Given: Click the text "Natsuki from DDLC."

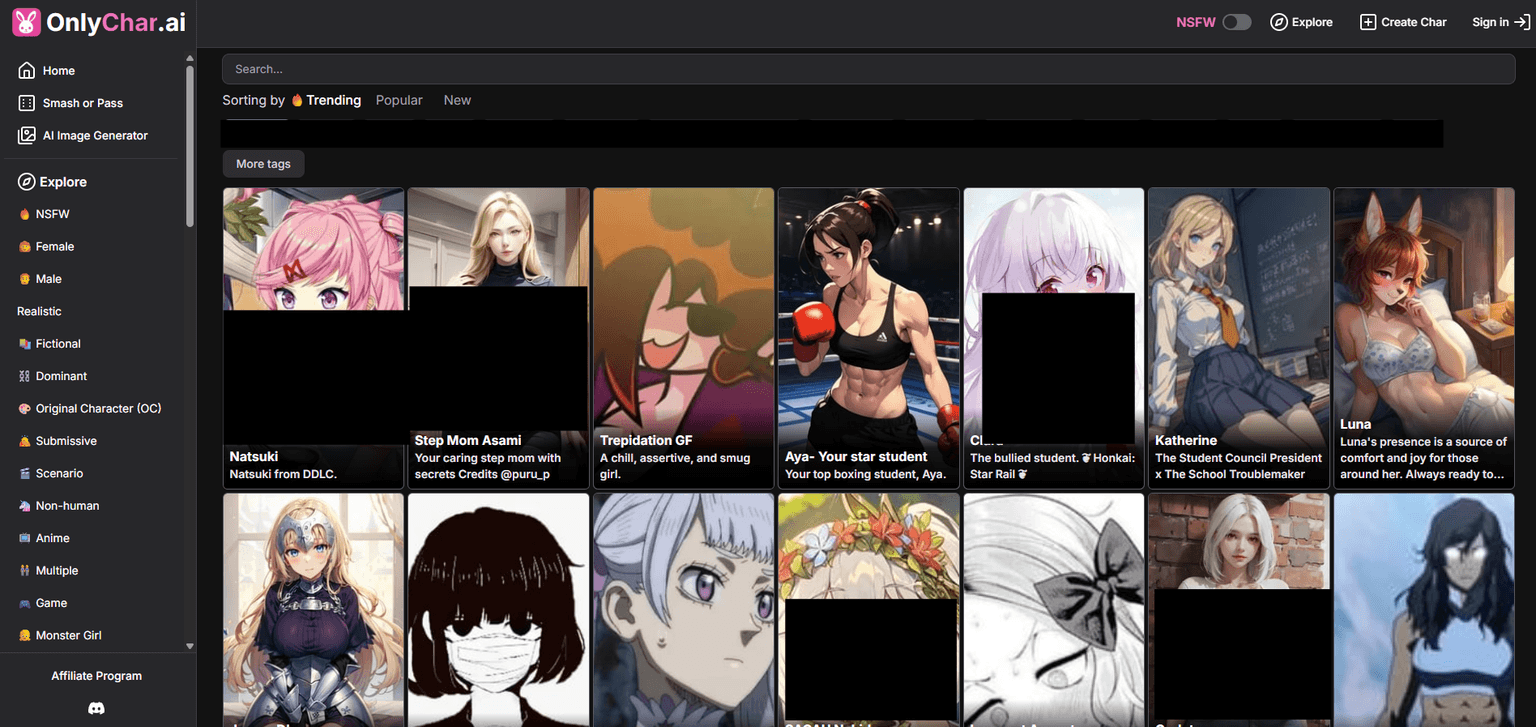Looking at the screenshot, I should 283,474.
